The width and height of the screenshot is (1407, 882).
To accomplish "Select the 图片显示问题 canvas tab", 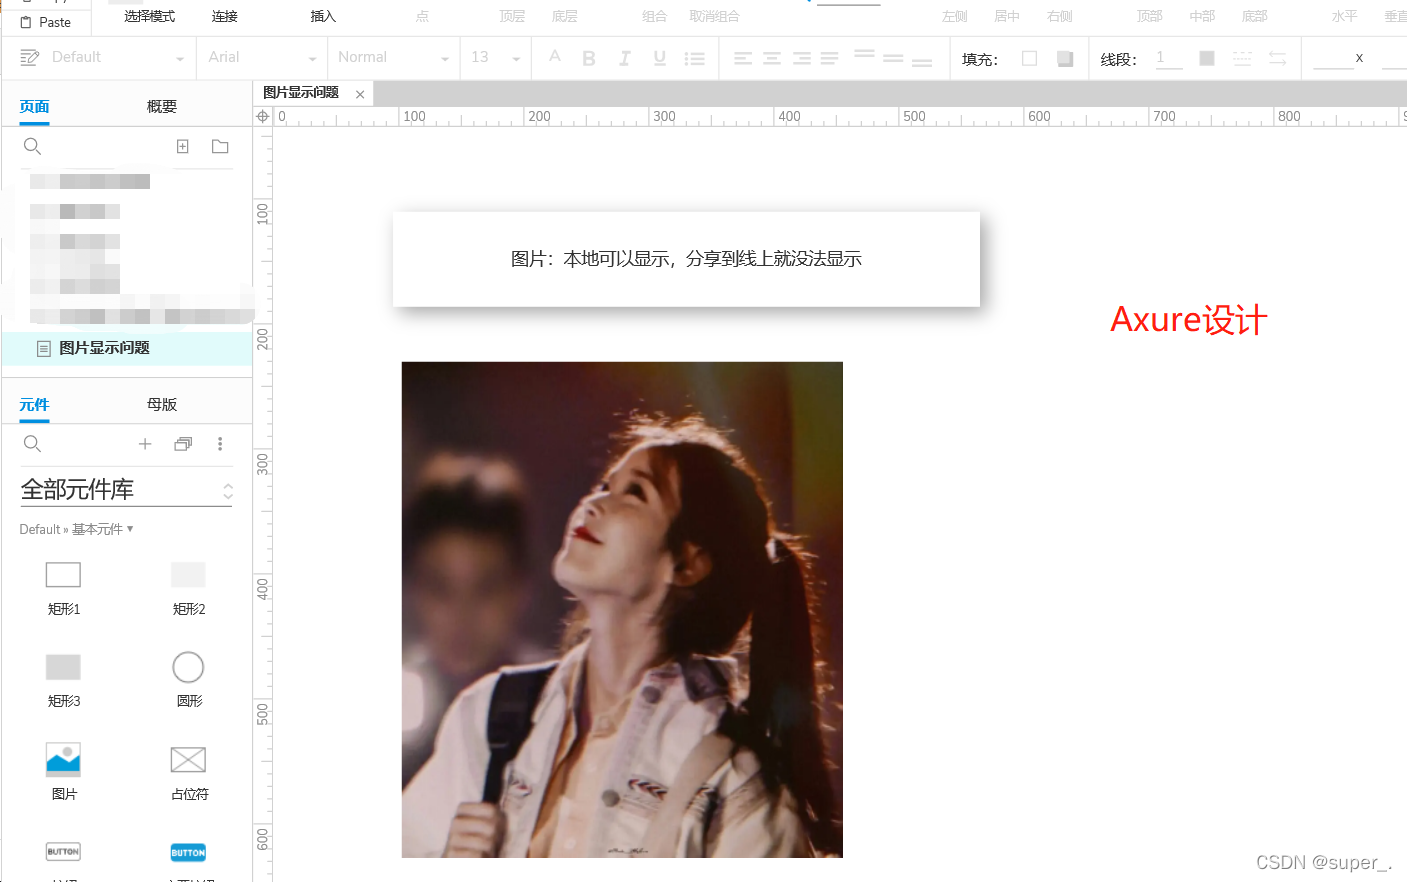I will (301, 93).
